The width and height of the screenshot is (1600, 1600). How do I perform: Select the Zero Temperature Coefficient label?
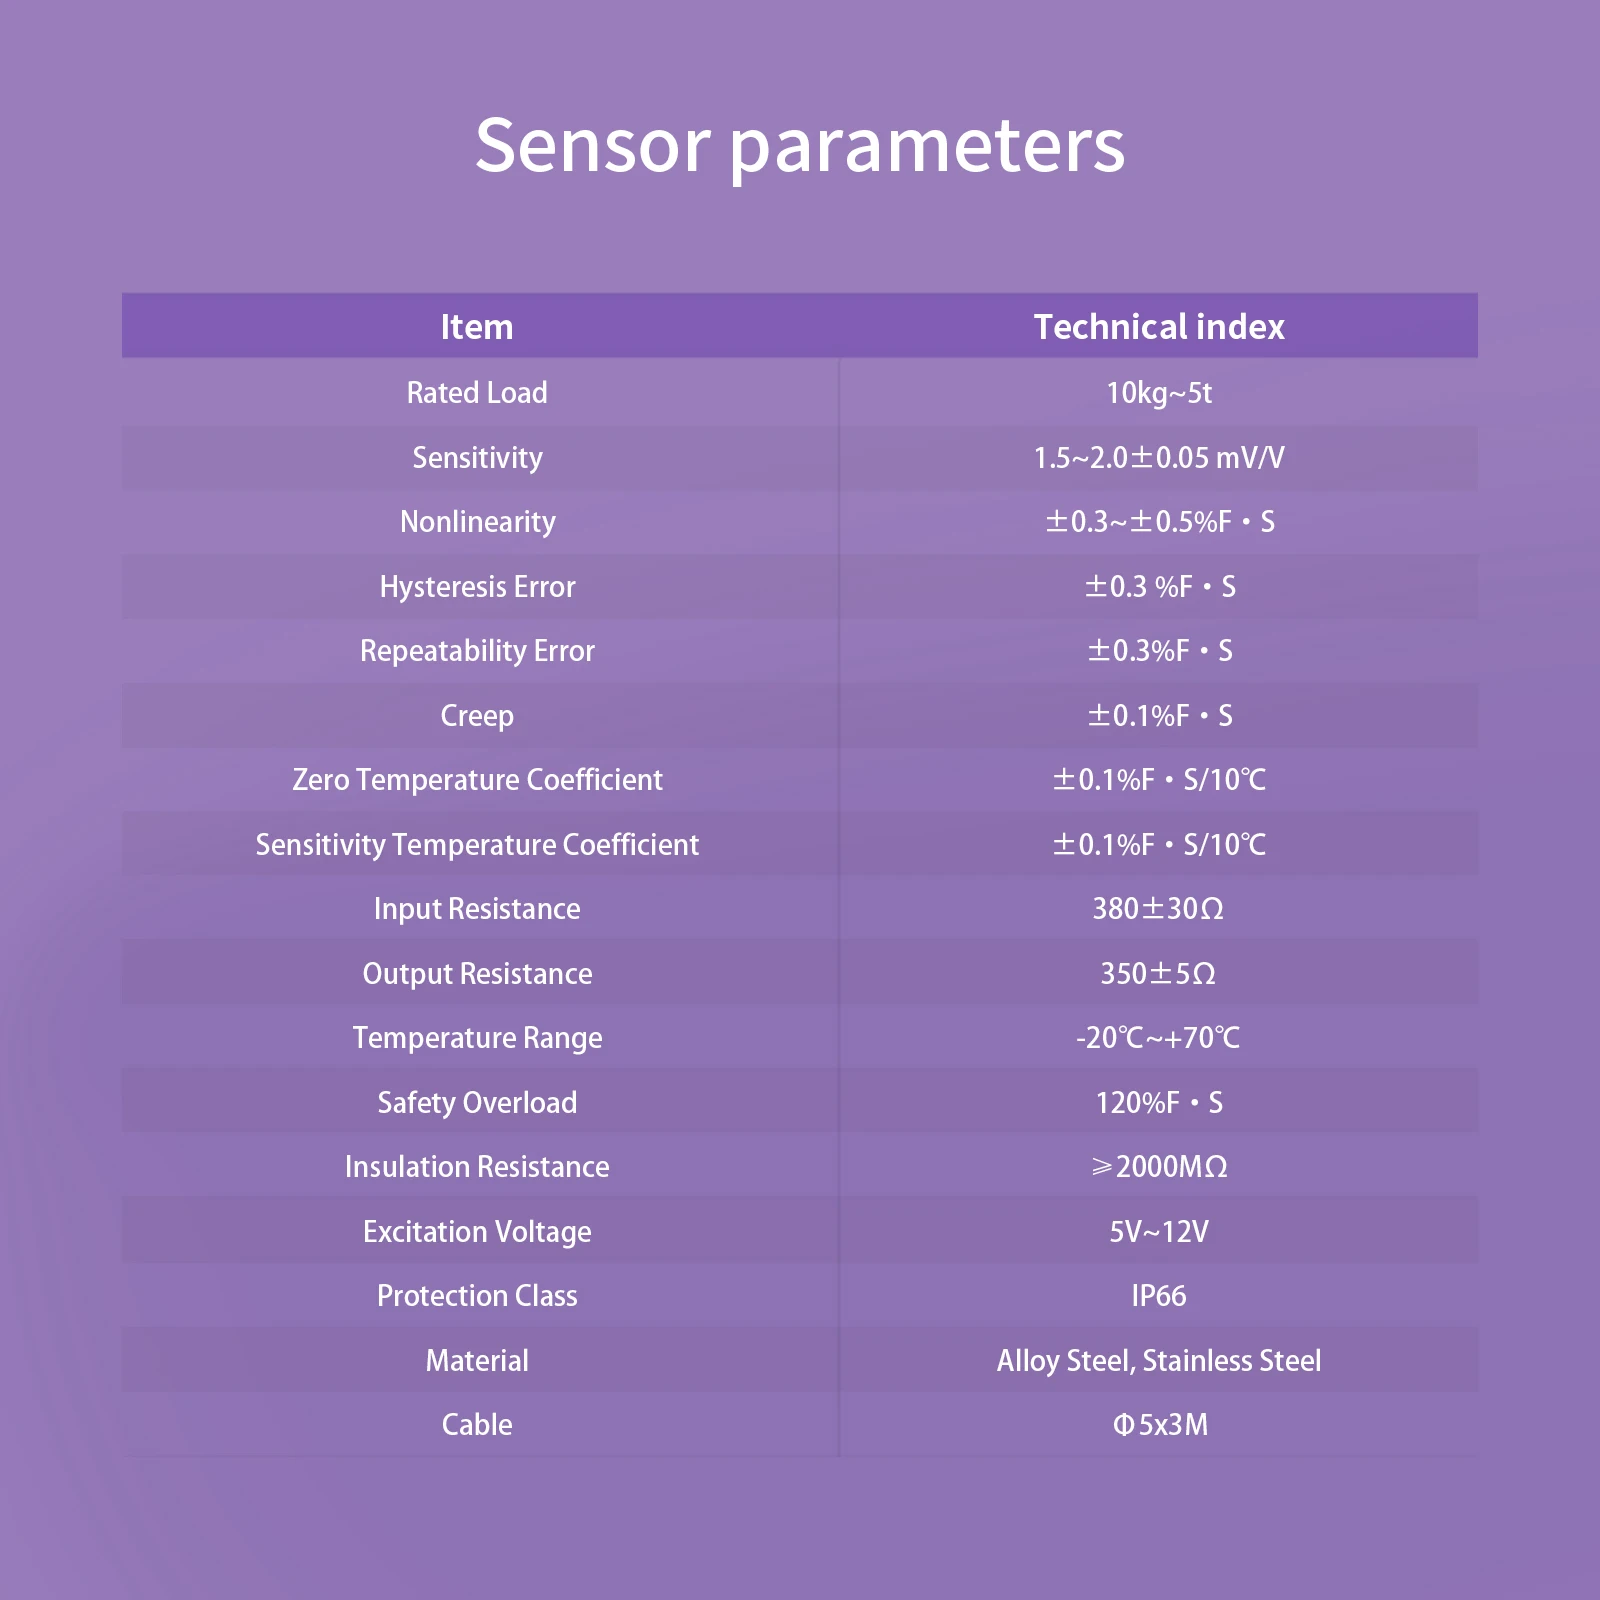pyautogui.click(x=477, y=780)
